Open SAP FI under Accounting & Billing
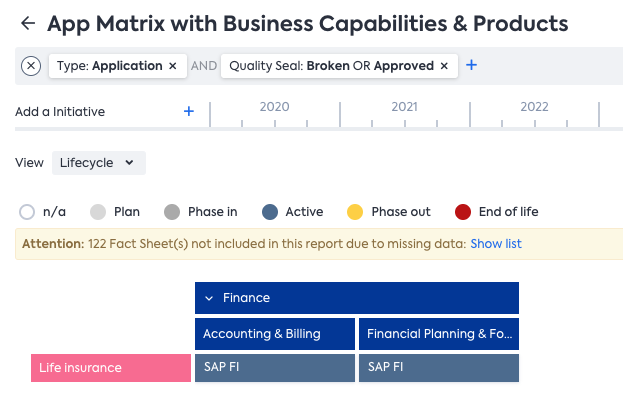This screenshot has height=415, width=623. pyautogui.click(x=274, y=367)
